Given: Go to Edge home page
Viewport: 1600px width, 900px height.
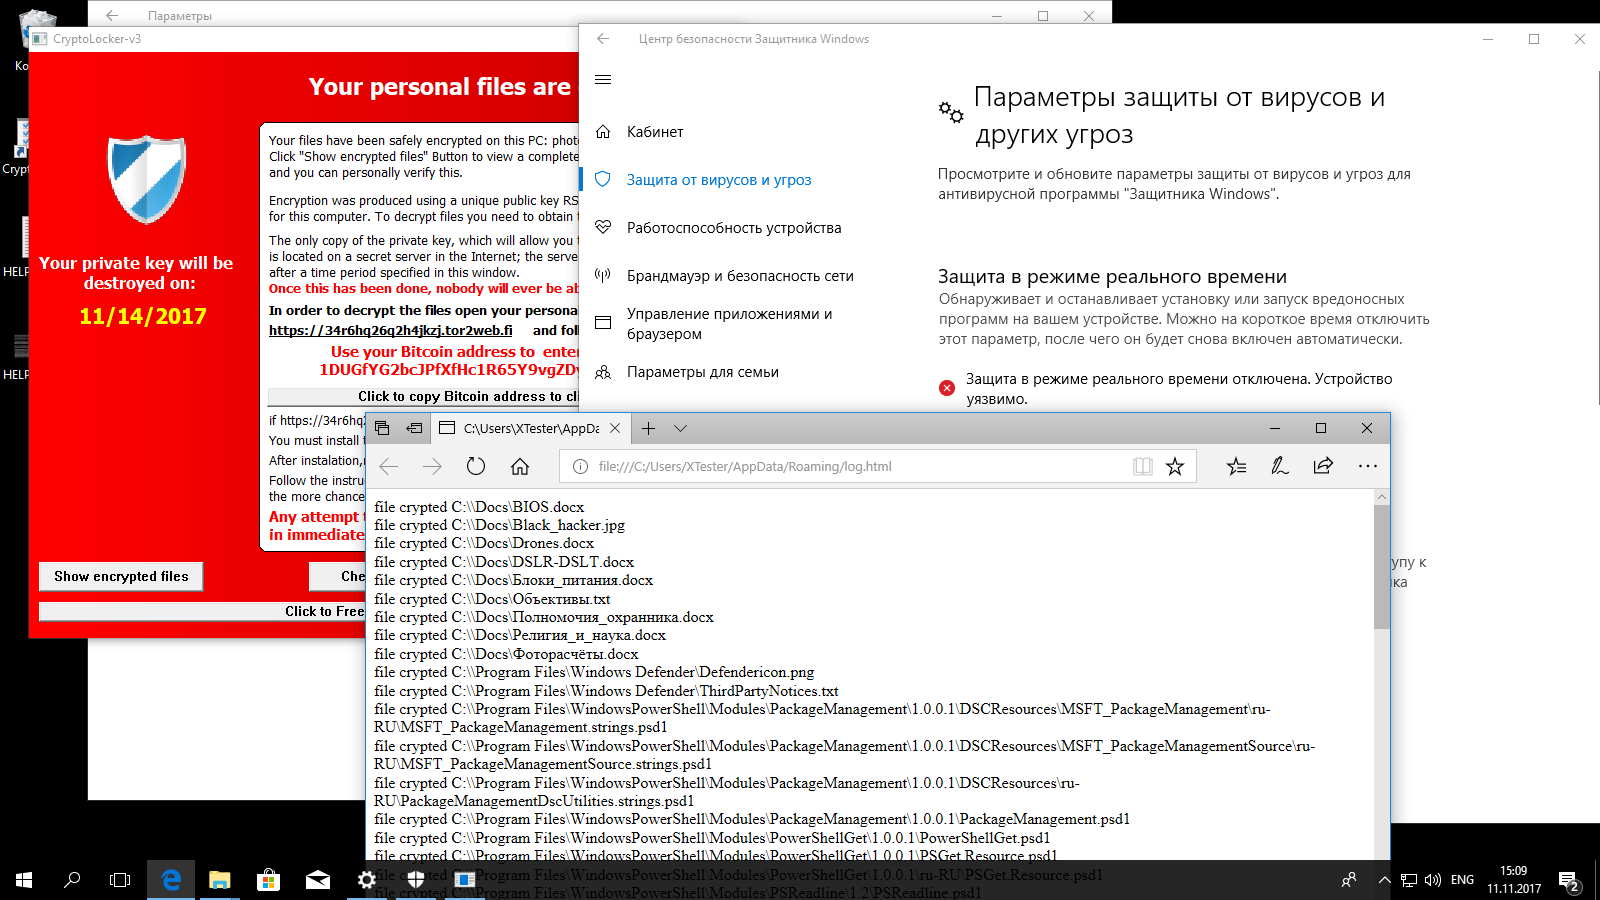Looking at the screenshot, I should (520, 466).
